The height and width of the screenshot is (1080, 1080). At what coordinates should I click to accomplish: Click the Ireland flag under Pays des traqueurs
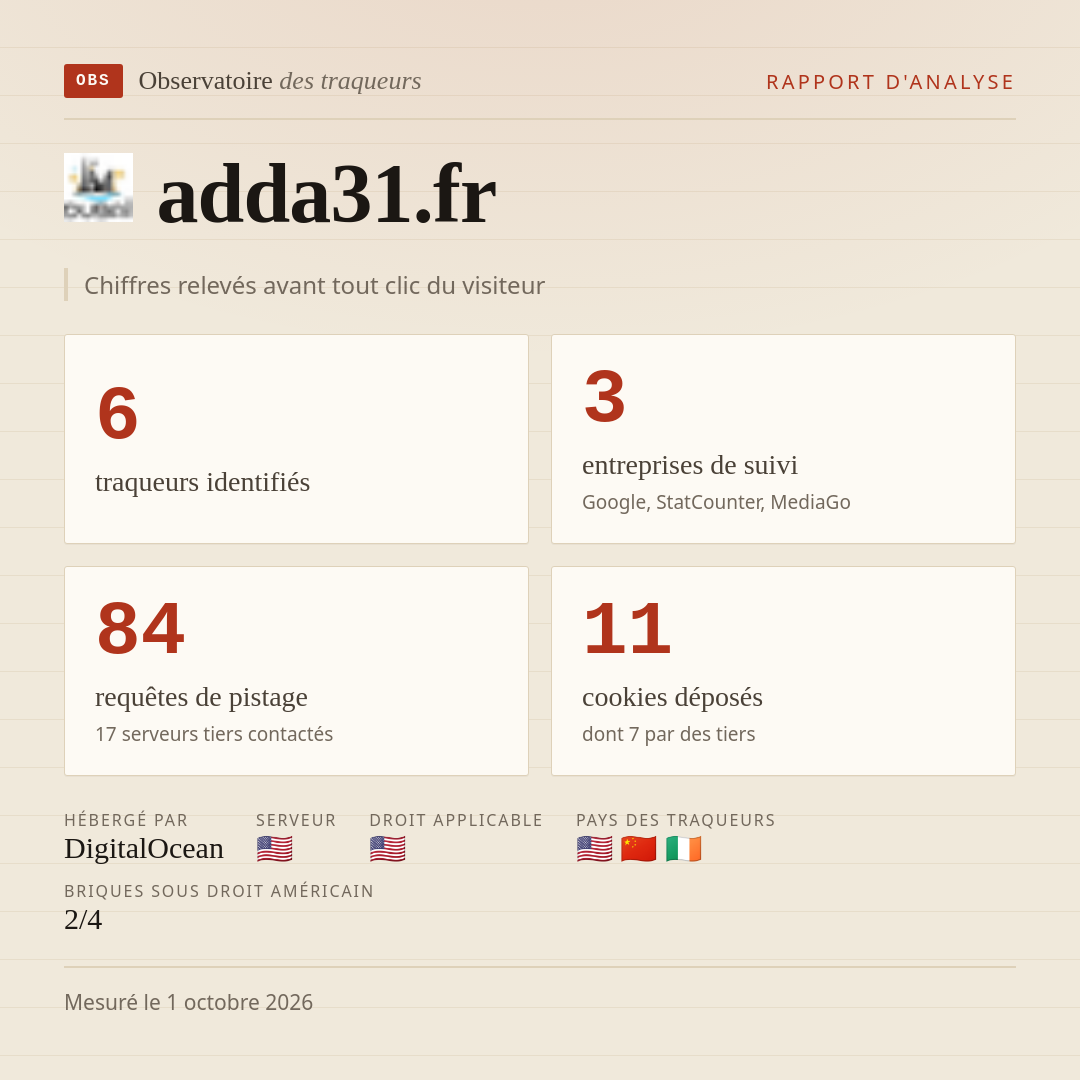[683, 849]
